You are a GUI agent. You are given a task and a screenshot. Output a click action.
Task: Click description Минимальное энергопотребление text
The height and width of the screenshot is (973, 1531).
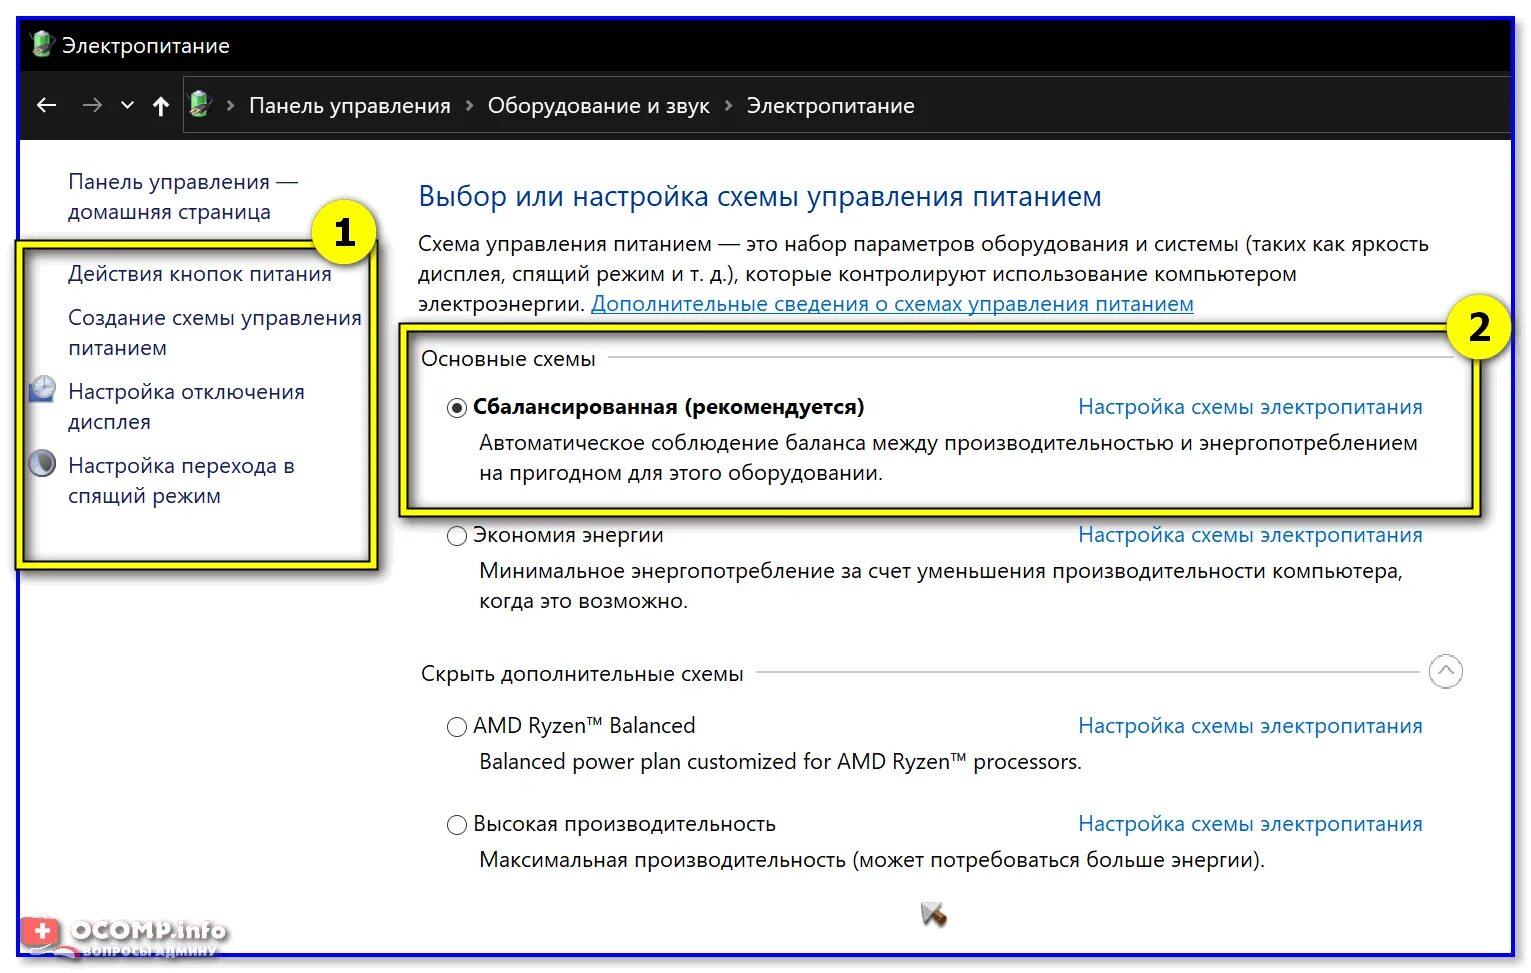941,586
